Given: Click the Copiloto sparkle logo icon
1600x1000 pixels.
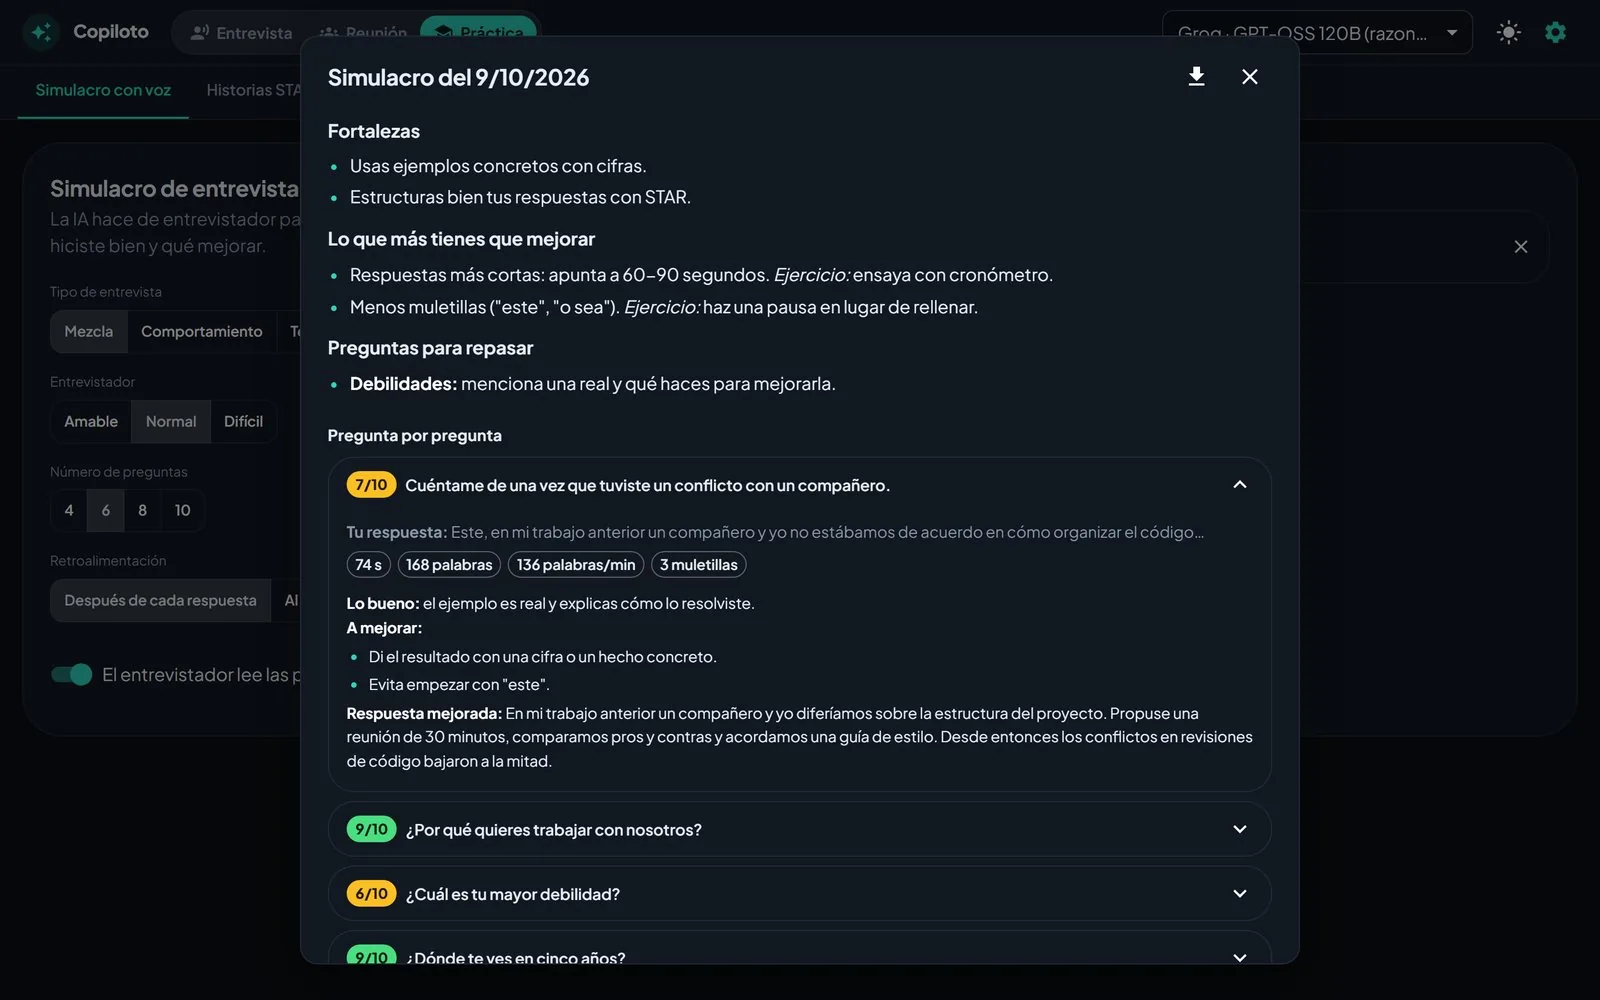Looking at the screenshot, I should [41, 32].
